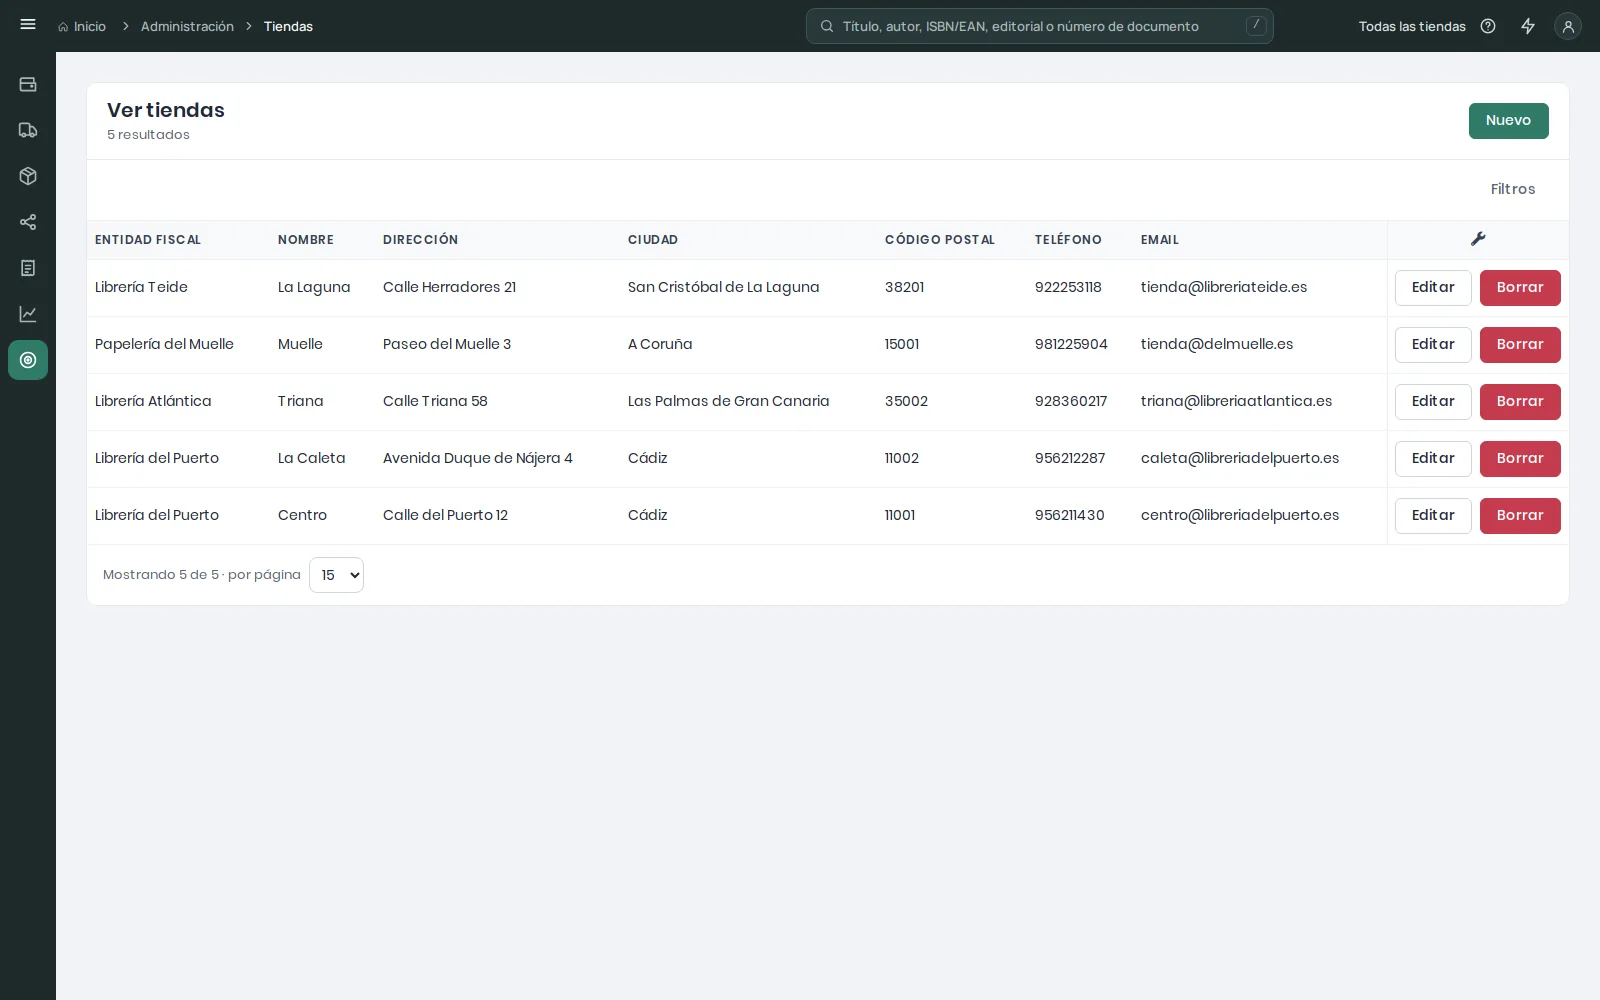
Task: Open the delivery truck sidebar icon
Action: pyautogui.click(x=28, y=131)
